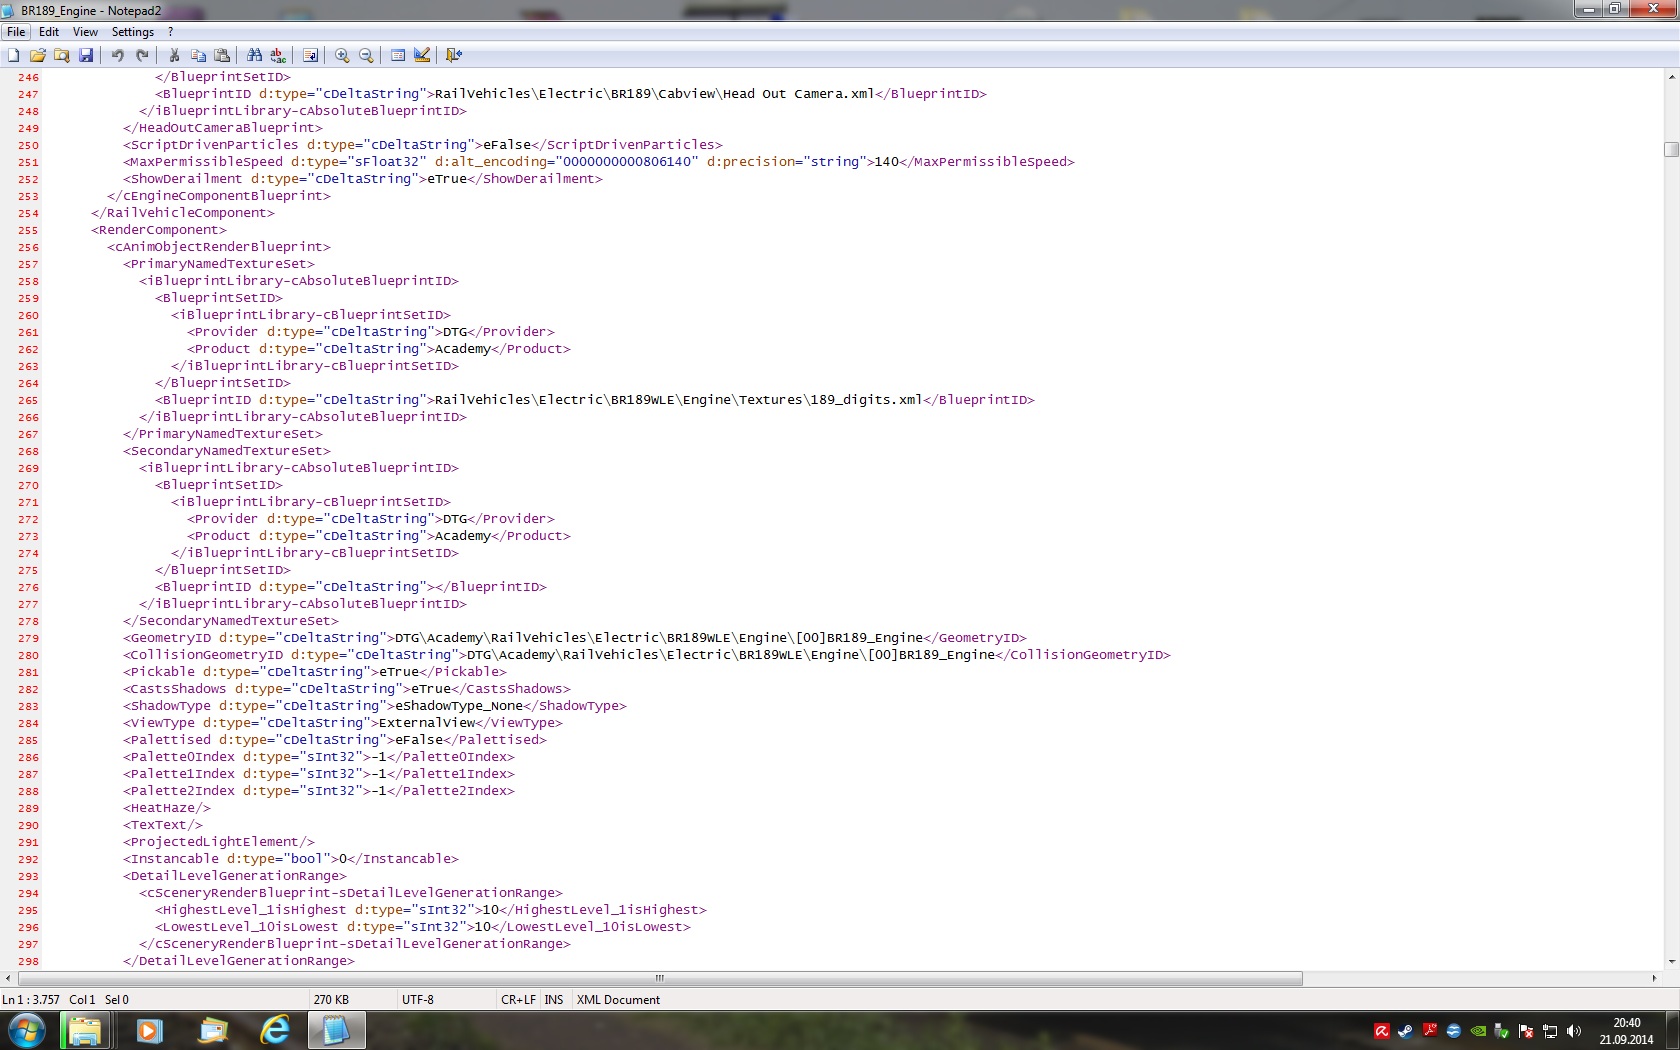Viewport: 1680px width, 1050px height.
Task: Click the horizontal scrollbar thumb
Action: 660,978
